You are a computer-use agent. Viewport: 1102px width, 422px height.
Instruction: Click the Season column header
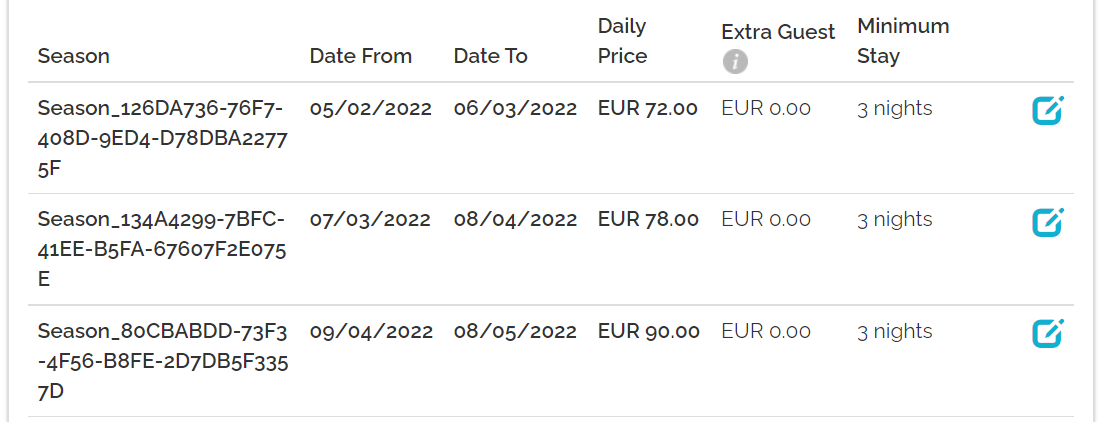(x=74, y=56)
